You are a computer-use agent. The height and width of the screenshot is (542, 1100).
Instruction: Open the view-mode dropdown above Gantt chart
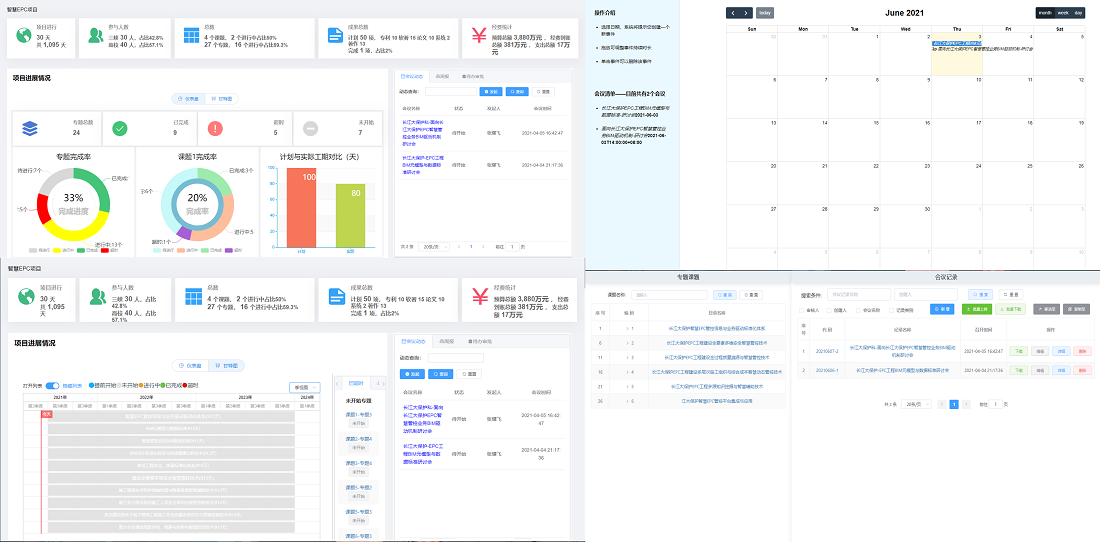pos(304,387)
